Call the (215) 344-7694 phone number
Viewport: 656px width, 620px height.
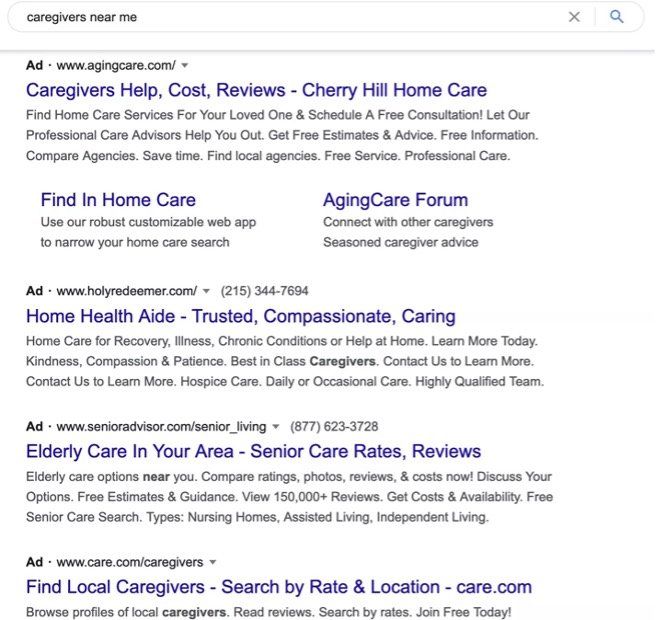[264, 291]
